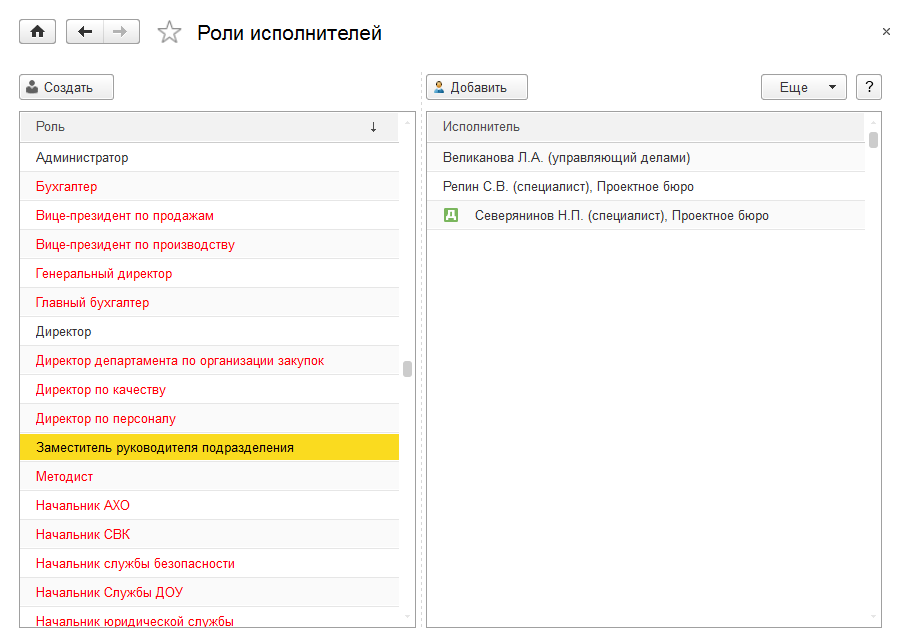Add page to favorites with star
This screenshot has width=908, height=642.
point(170,33)
